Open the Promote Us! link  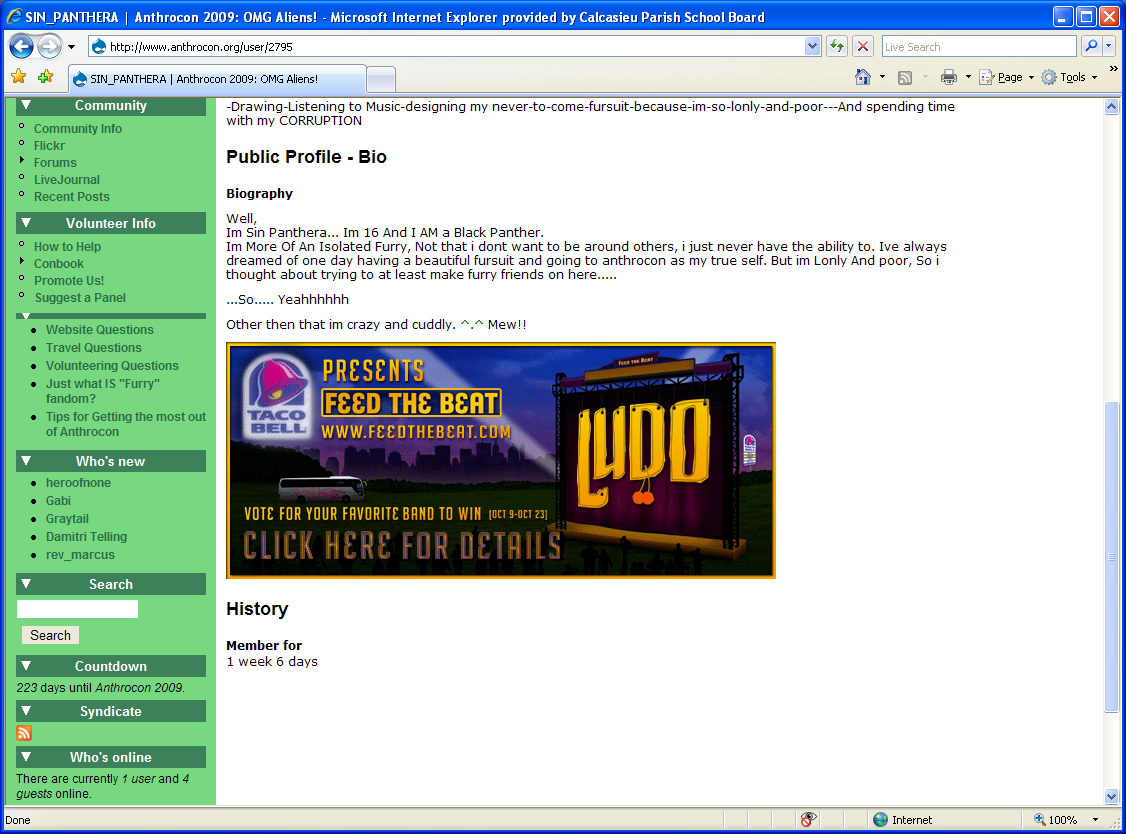tap(69, 281)
